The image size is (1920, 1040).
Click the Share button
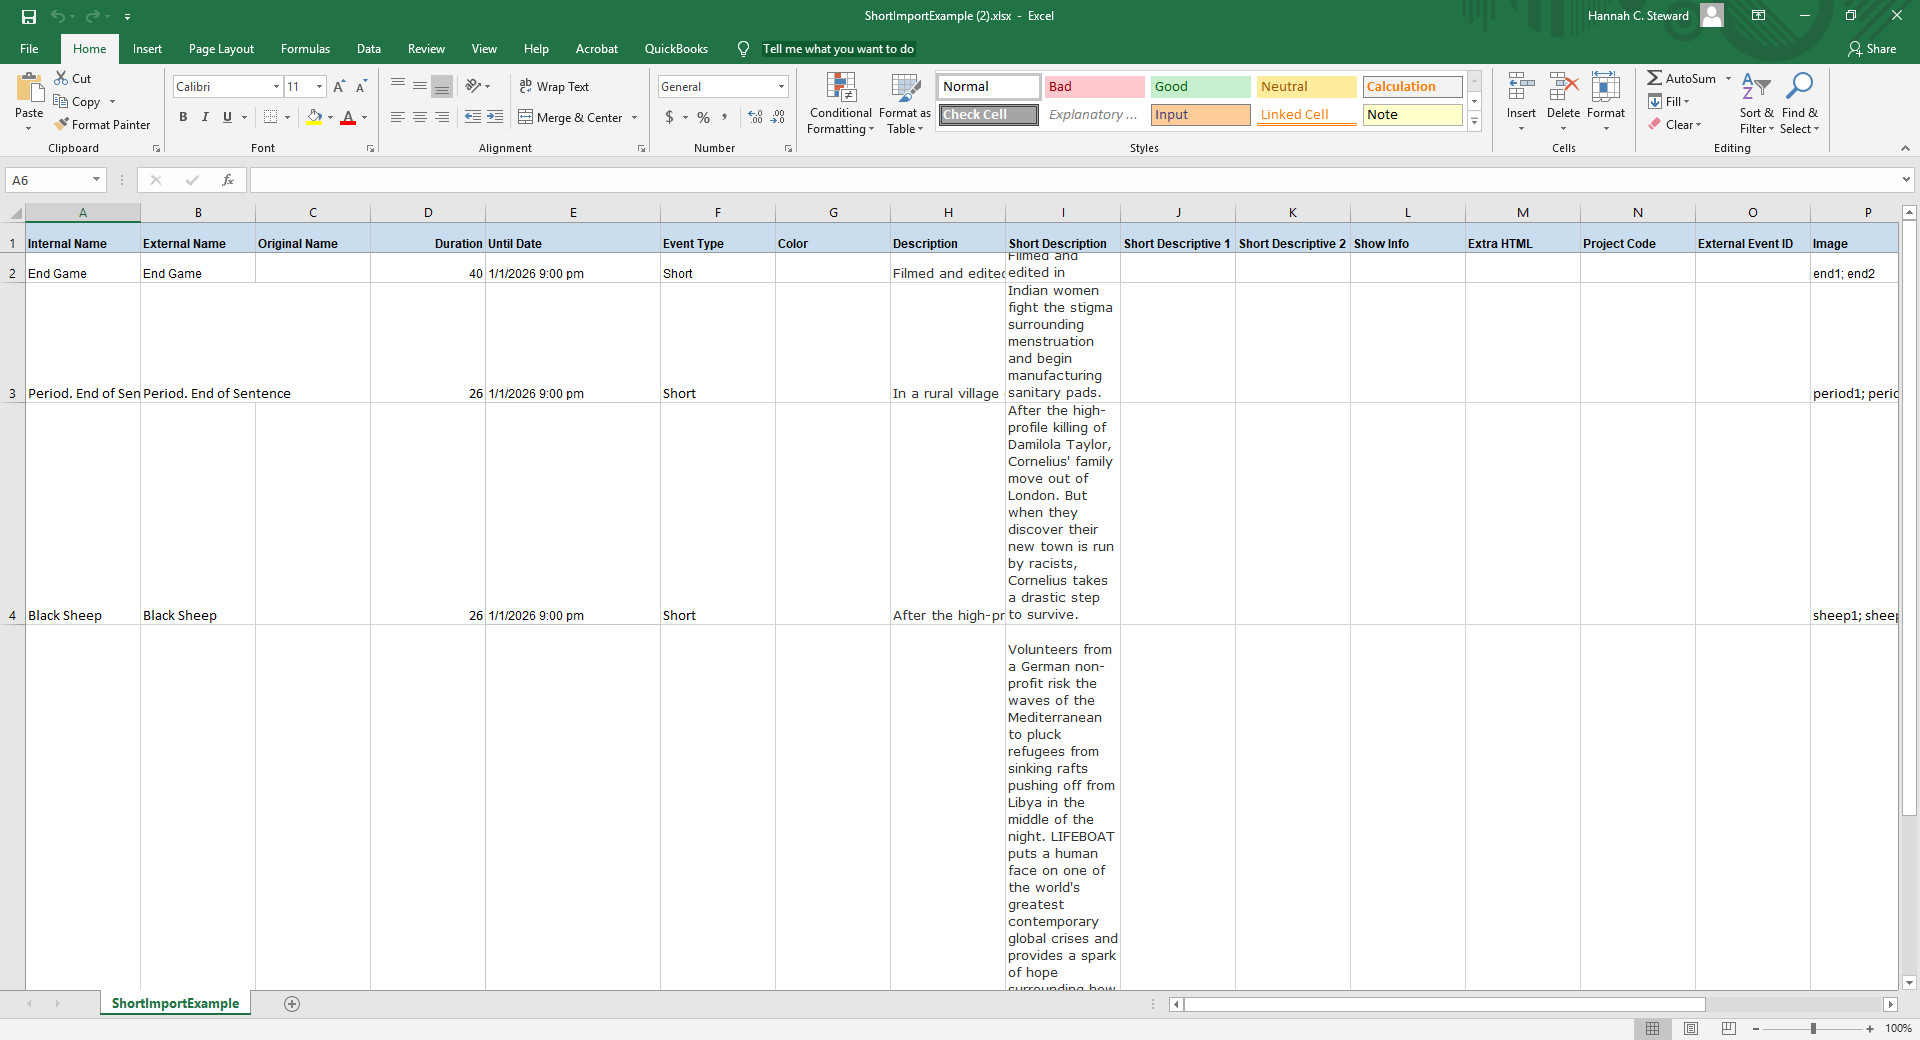click(1872, 49)
